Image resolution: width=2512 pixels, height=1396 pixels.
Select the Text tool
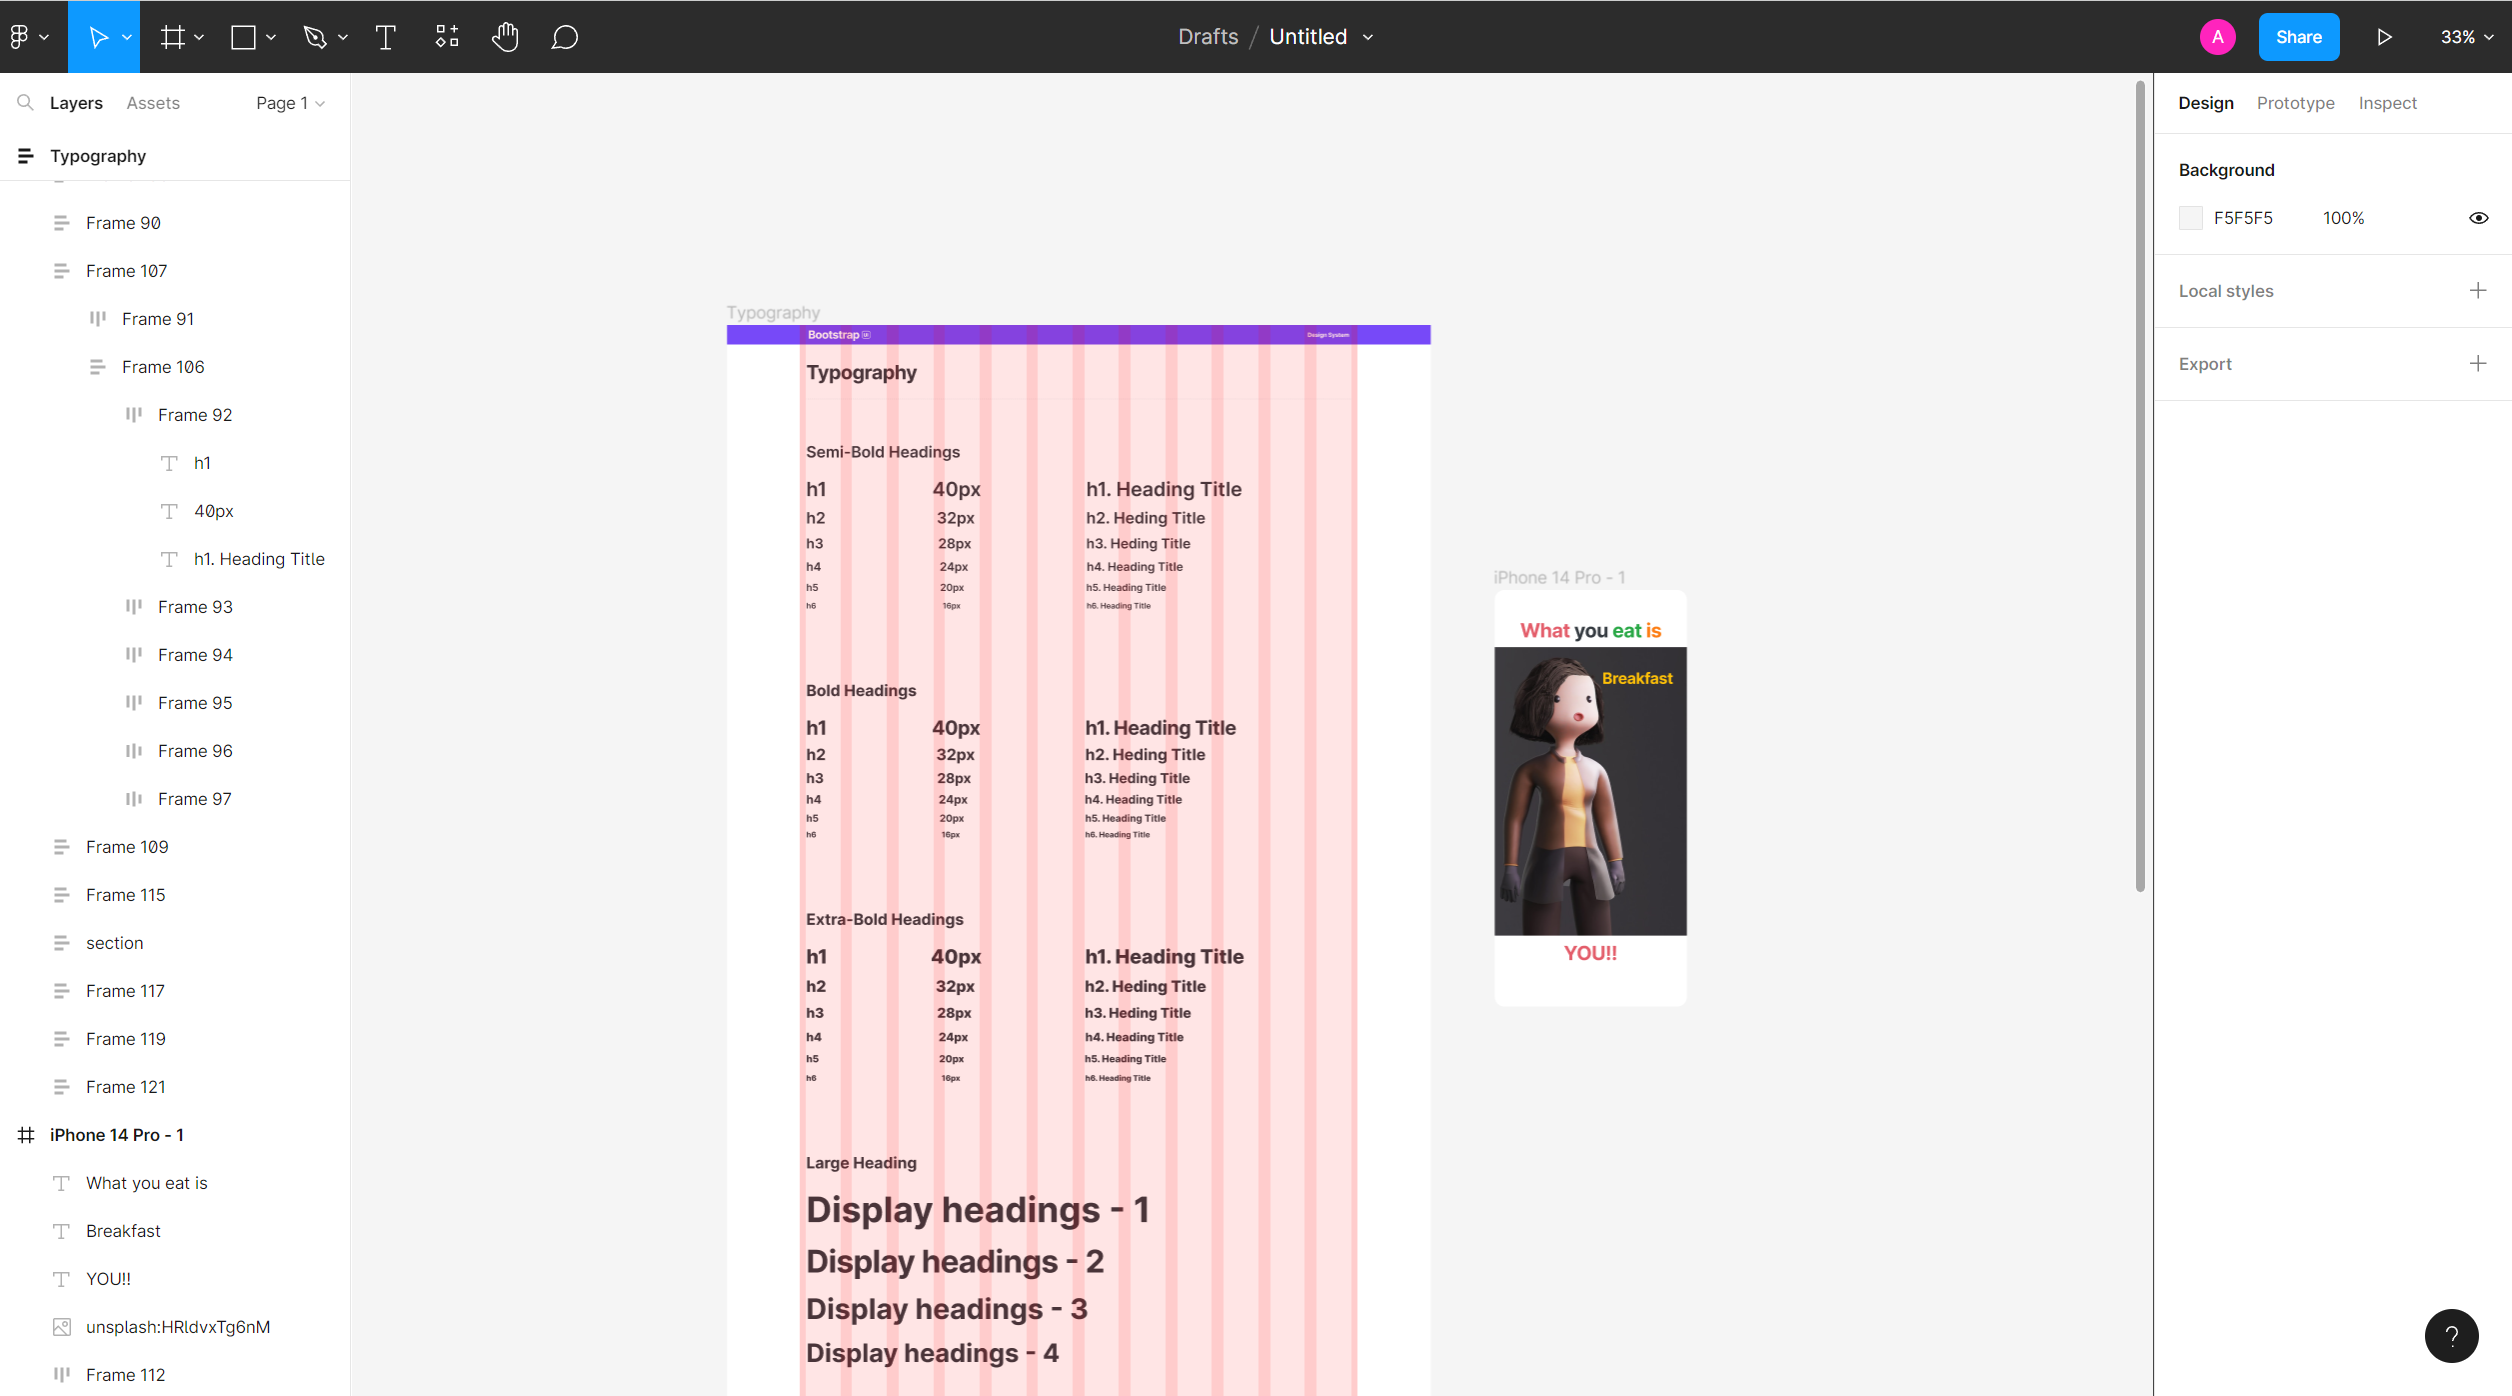click(x=385, y=37)
